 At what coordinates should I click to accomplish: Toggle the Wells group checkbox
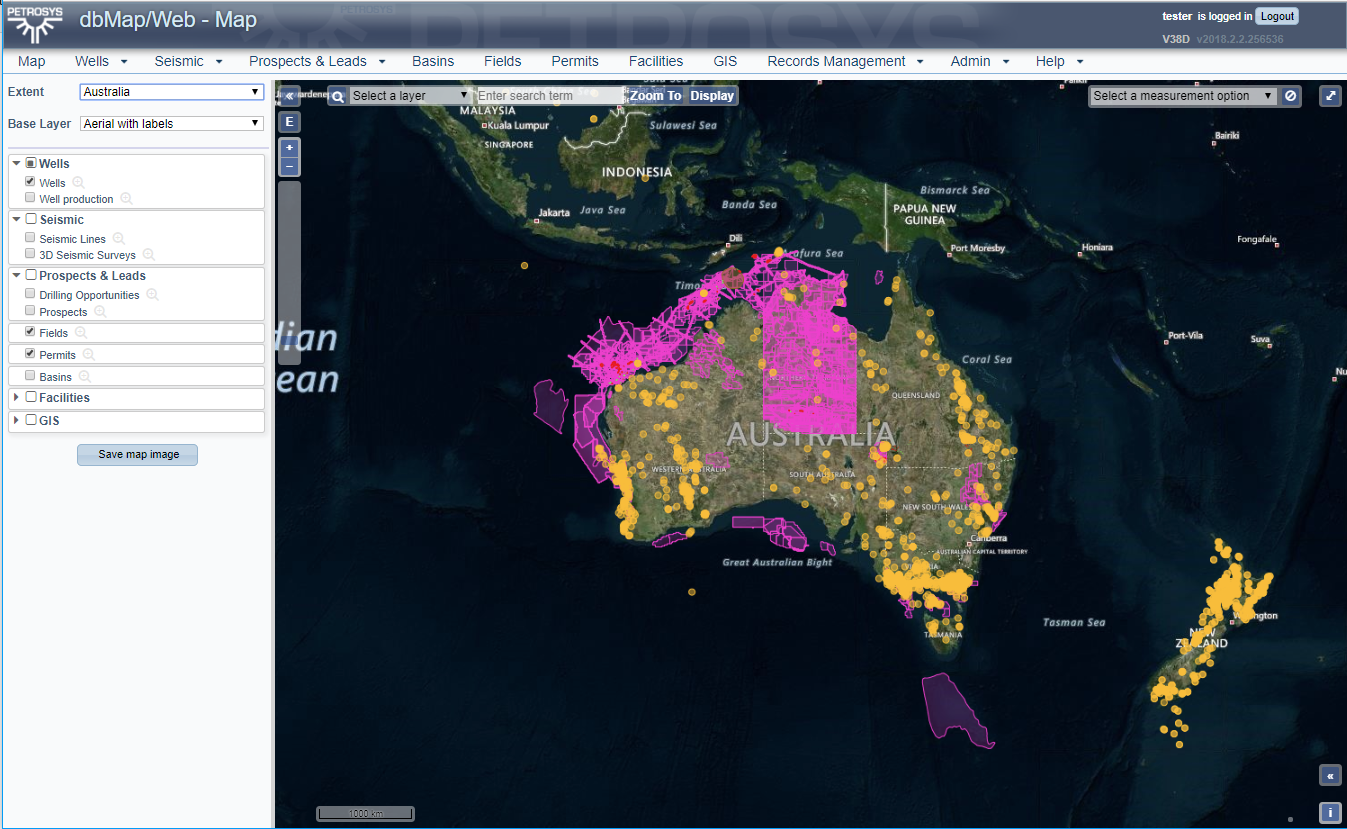click(x=31, y=163)
